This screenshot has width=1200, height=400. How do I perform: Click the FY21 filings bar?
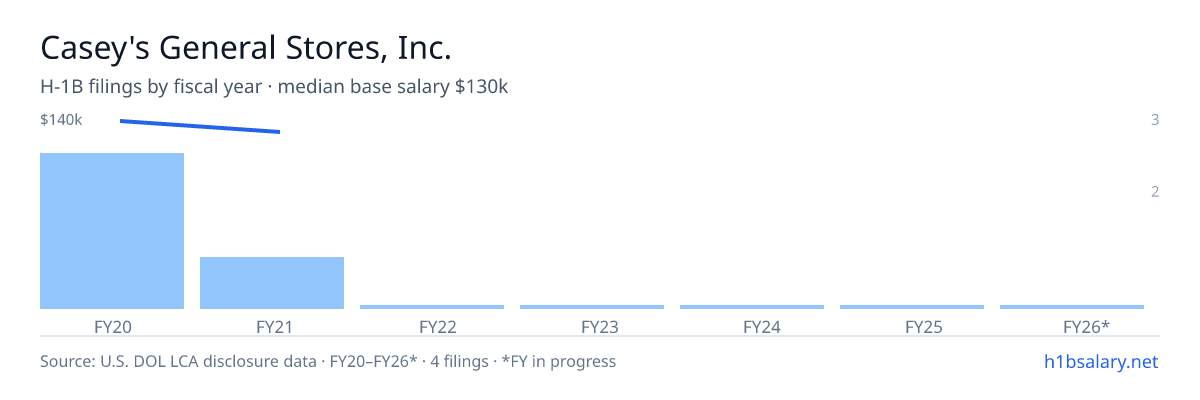[272, 283]
